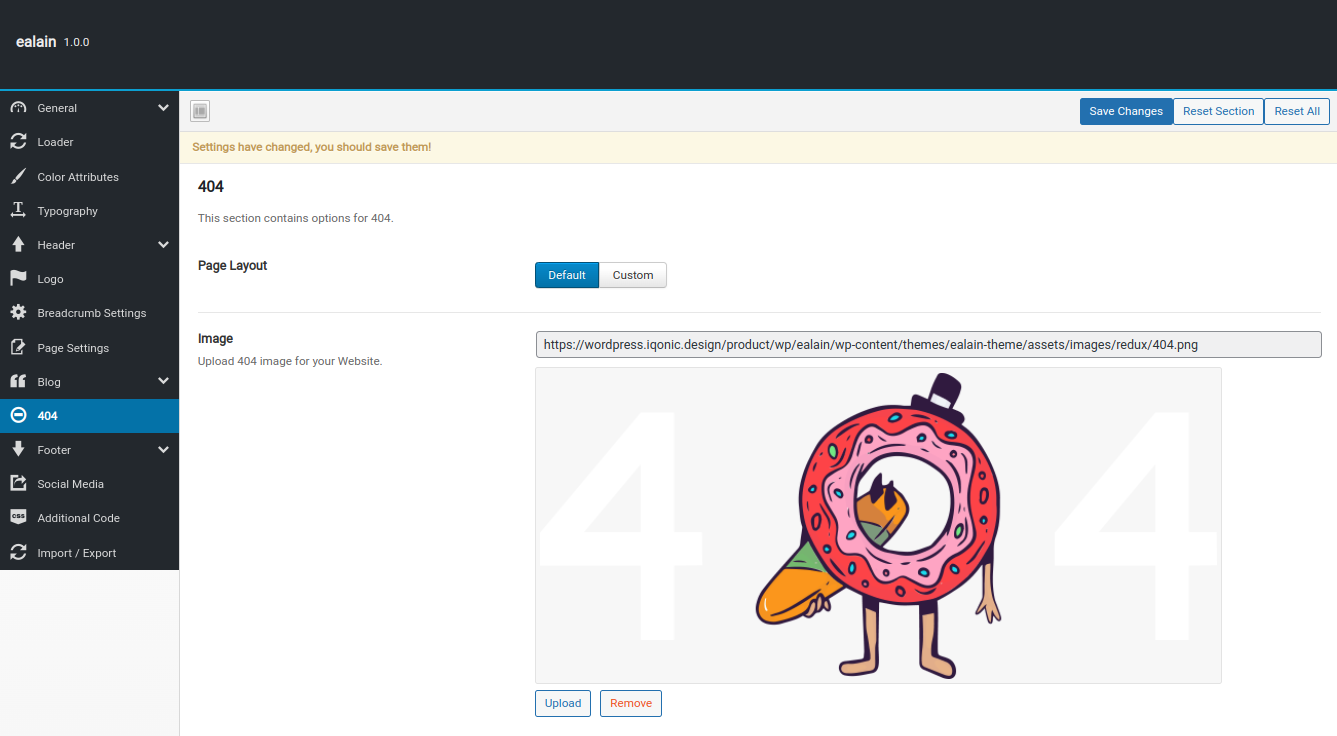The image size is (1337, 736).
Task: Click the Social Media share icon
Action: (18, 484)
